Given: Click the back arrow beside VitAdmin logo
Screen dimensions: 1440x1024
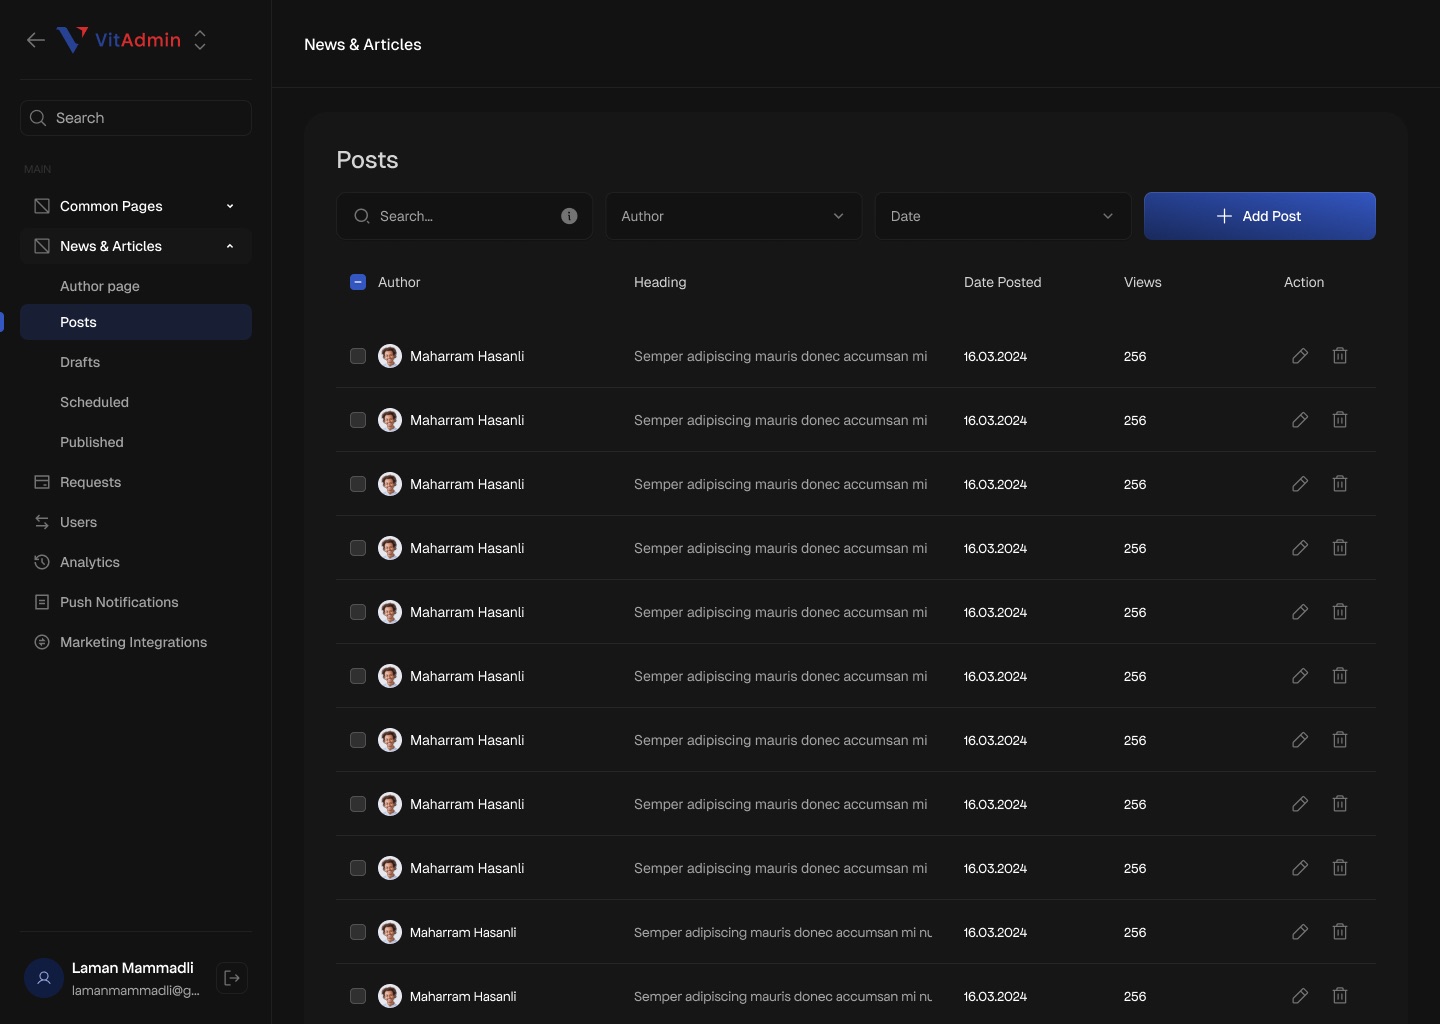Looking at the screenshot, I should click(36, 40).
